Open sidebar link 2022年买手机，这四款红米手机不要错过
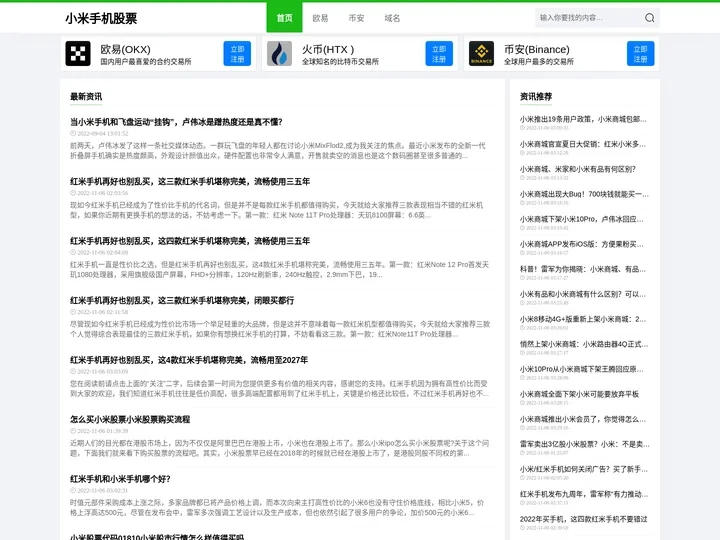 pos(584,519)
